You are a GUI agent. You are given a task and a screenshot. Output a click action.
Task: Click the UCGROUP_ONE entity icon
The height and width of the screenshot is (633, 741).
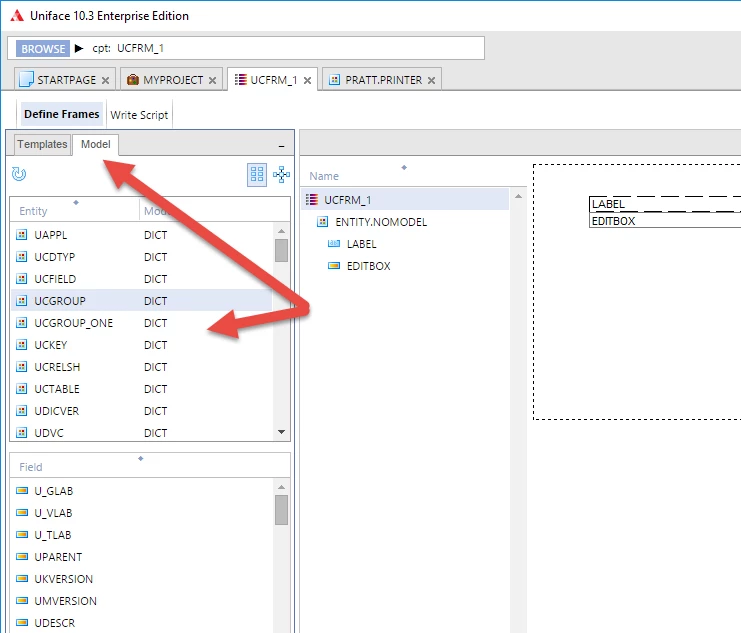(22, 322)
